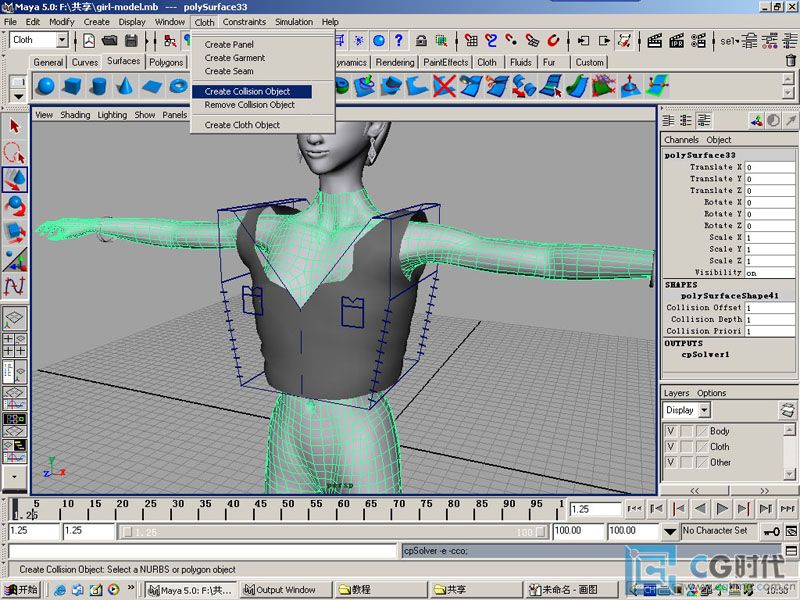Switch to the Rendering shelf tab
The height and width of the screenshot is (600, 800).
coord(395,62)
